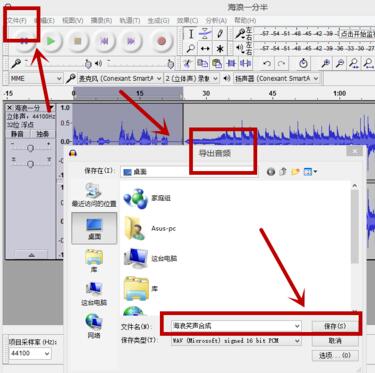Image resolution: width=375 pixels, height=373 pixels.
Task: Click the Fit Selection zoom icon
Action: (x=354, y=63)
